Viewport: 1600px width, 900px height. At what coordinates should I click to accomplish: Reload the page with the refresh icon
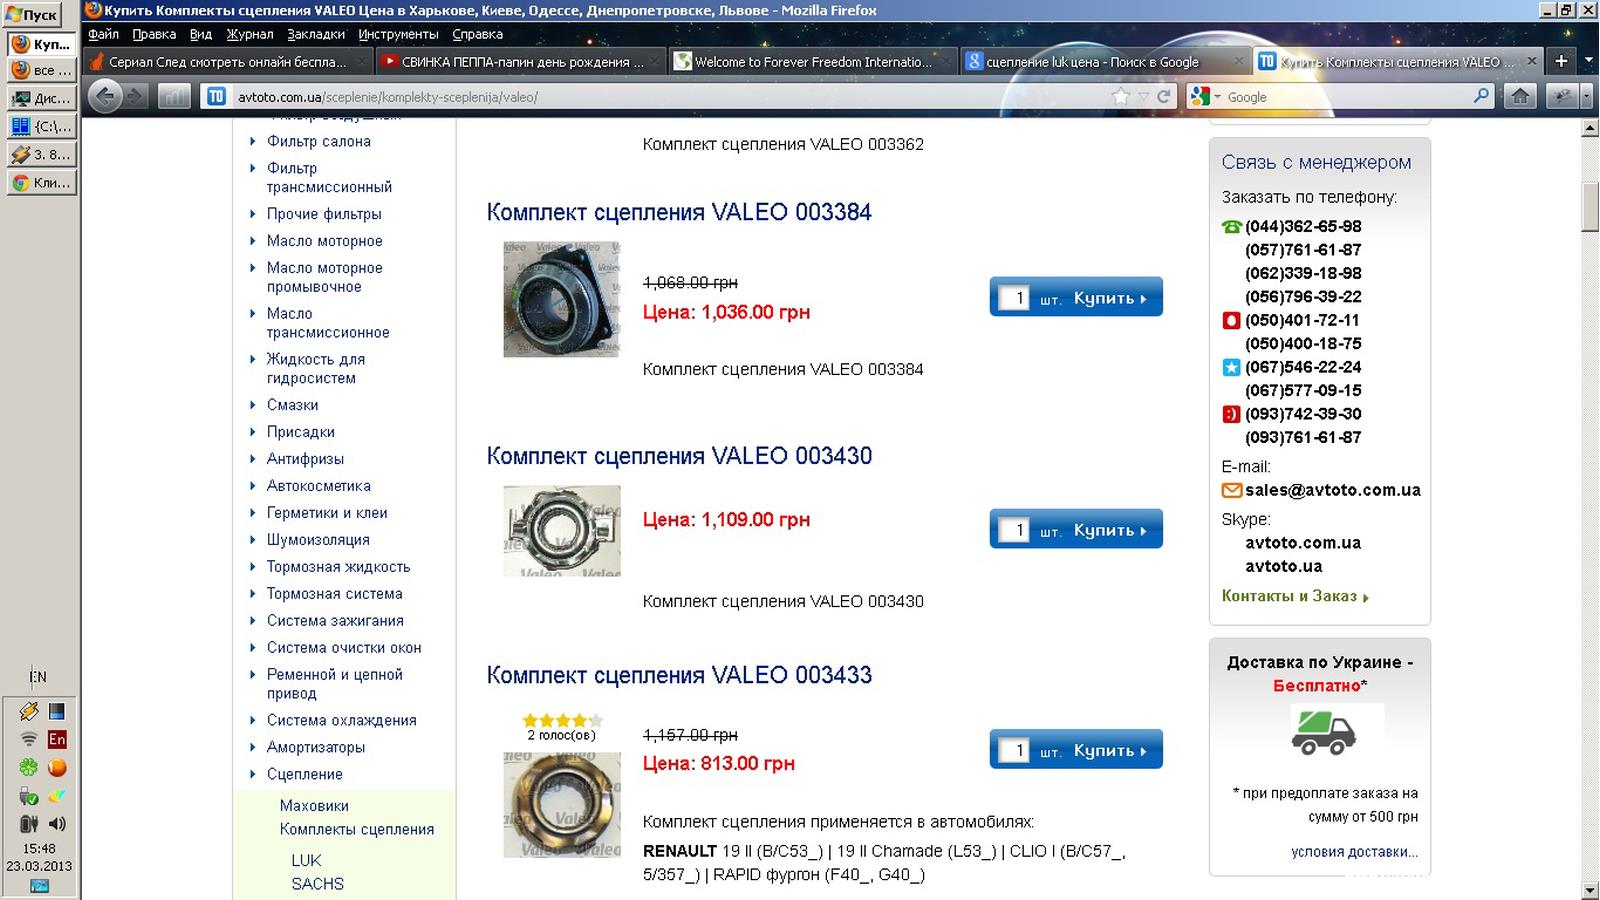tap(1163, 96)
